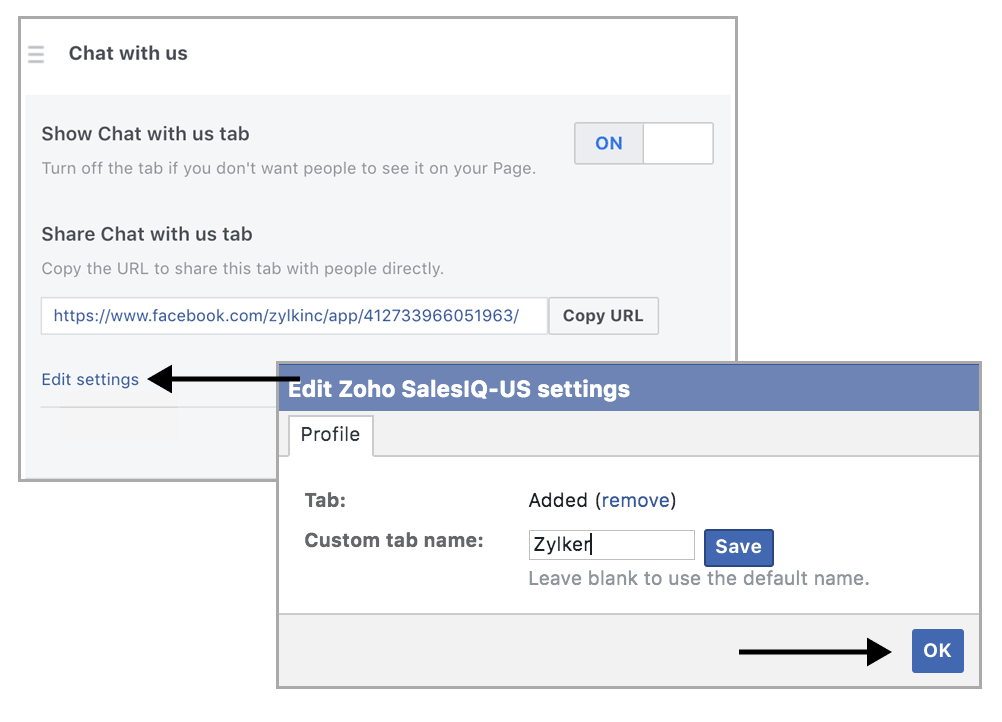Screen dimensions: 1002x722
Task: Click the 'Share Chat with us tab' heading
Action: tap(146, 234)
